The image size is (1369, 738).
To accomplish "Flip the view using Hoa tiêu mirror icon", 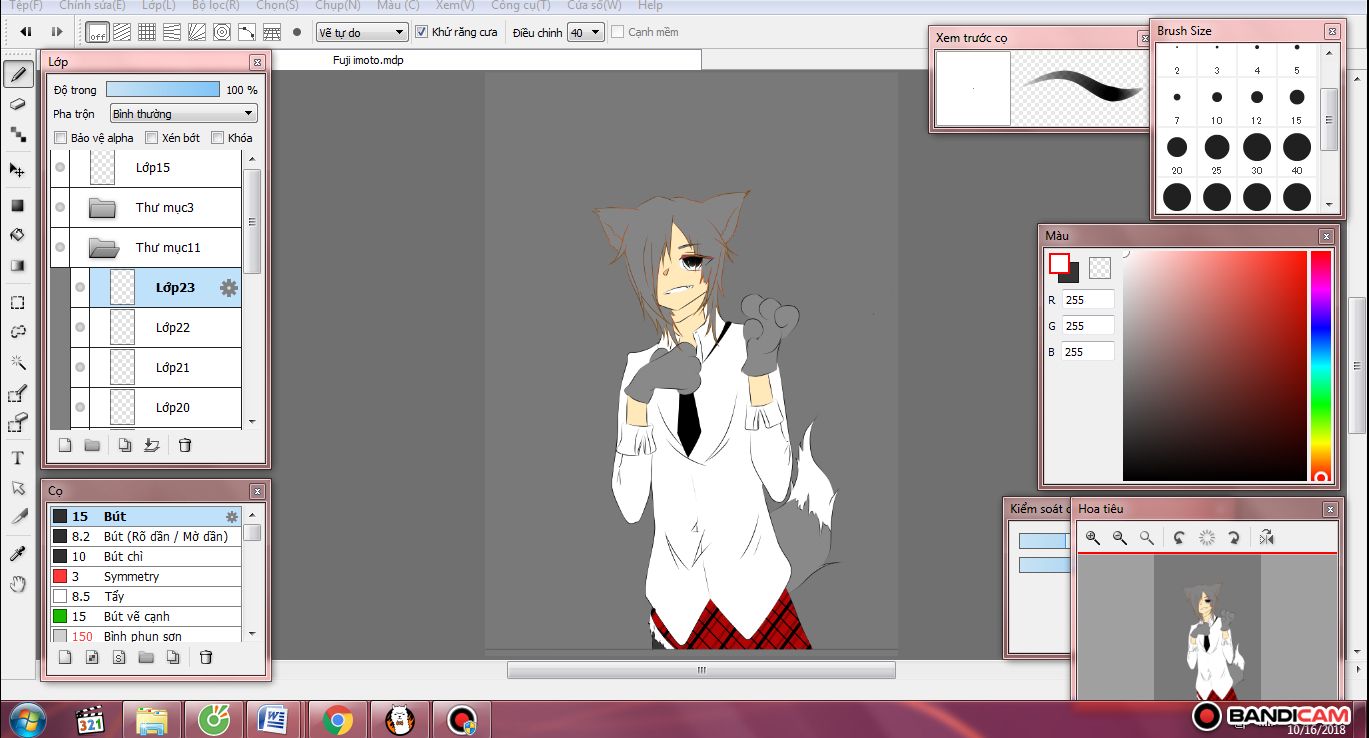I will 1267,538.
